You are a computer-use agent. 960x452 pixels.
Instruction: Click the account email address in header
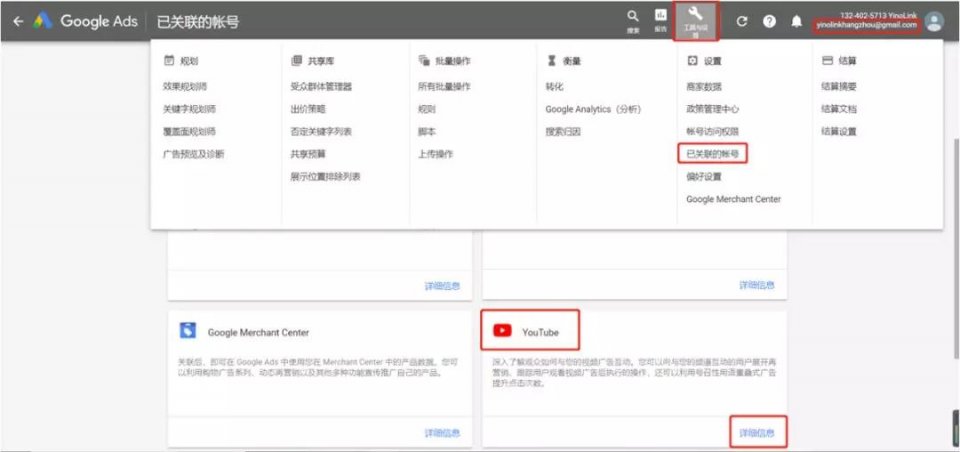click(866, 25)
